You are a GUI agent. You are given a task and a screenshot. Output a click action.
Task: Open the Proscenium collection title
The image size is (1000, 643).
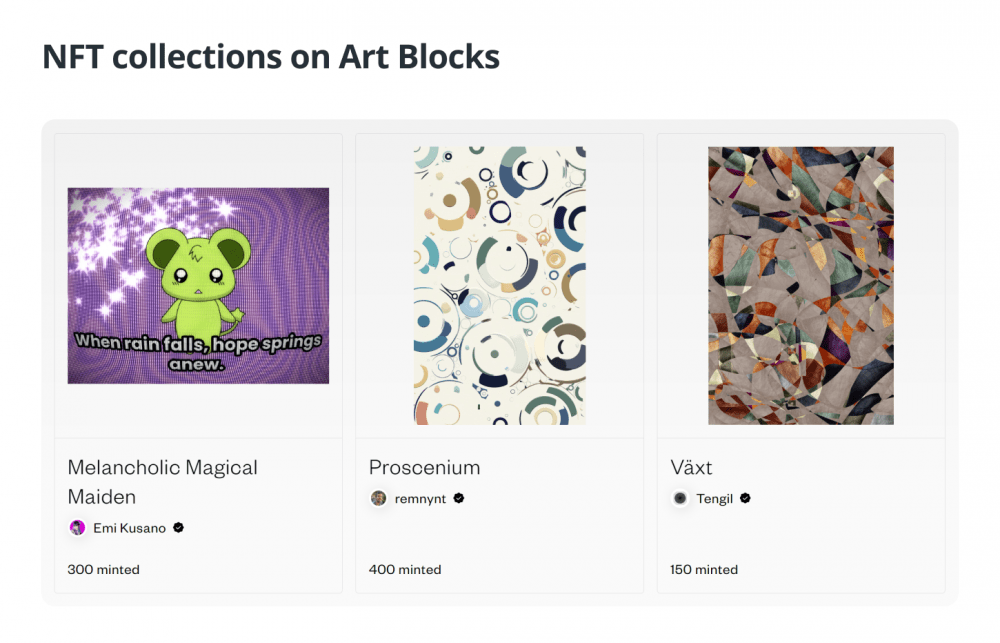pyautogui.click(x=424, y=468)
